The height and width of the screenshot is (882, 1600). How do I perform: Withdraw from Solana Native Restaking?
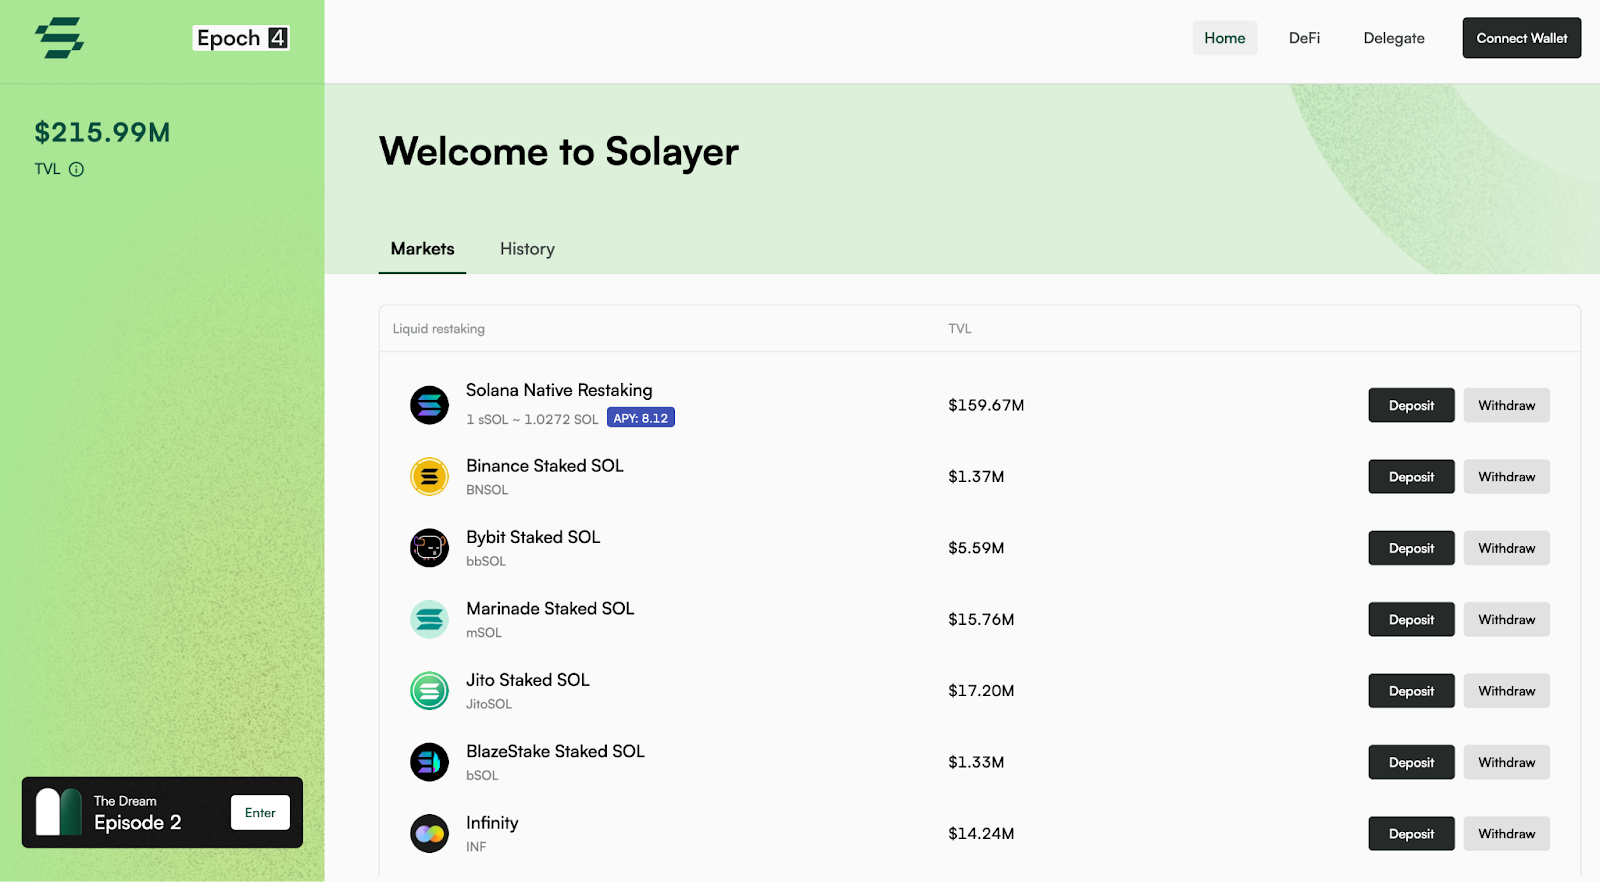[x=1507, y=405]
